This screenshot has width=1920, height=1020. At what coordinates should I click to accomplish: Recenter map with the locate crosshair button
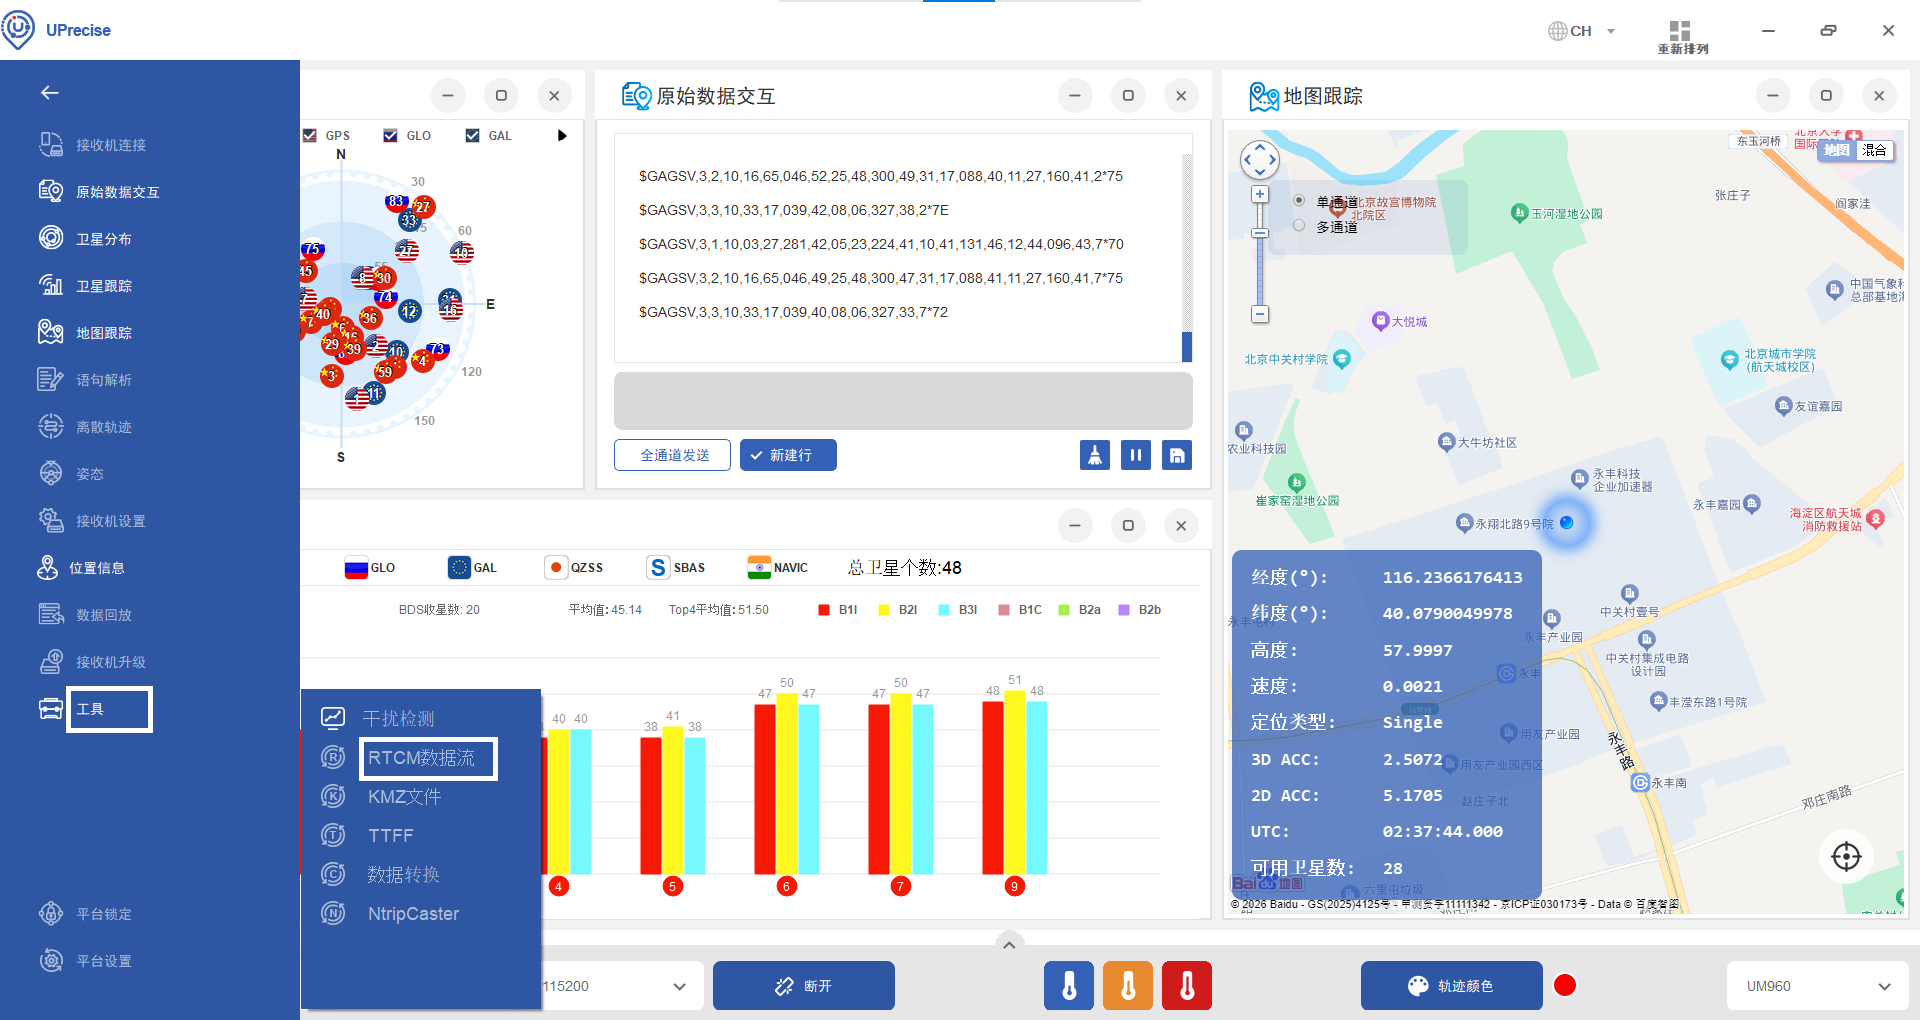tap(1845, 856)
